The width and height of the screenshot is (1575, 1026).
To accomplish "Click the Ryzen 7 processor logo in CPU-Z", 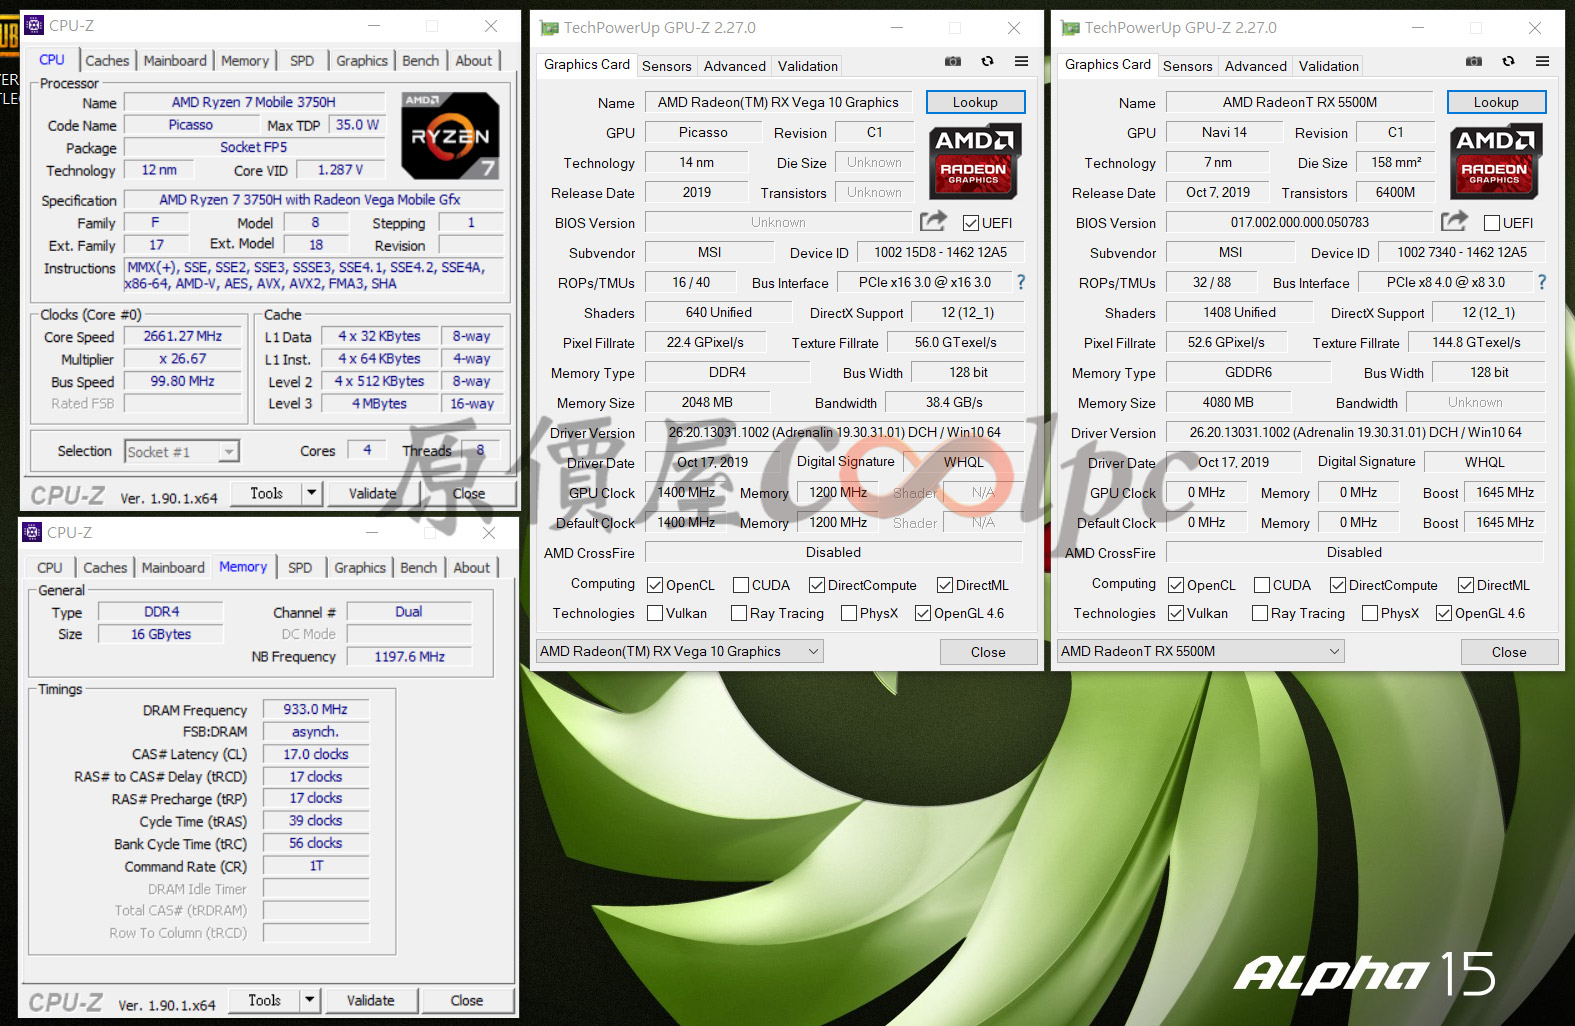I will (x=450, y=136).
